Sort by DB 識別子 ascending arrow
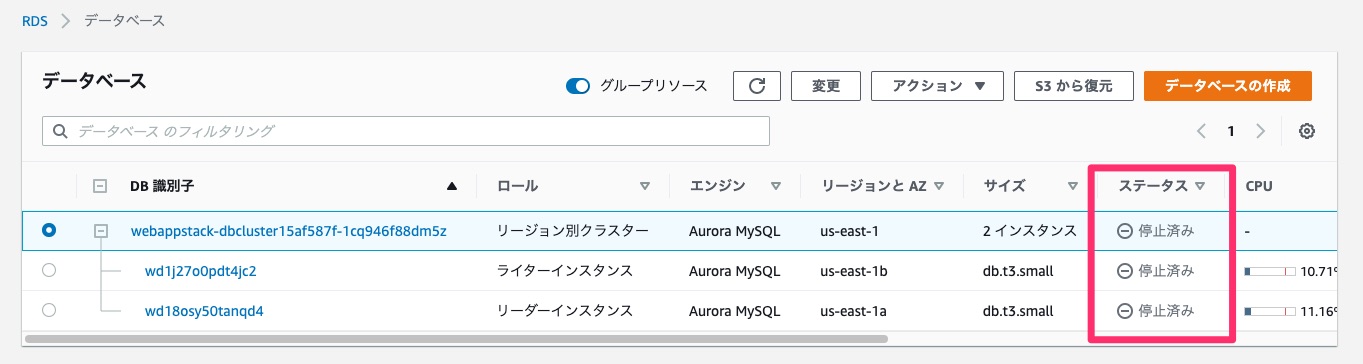 [452, 186]
